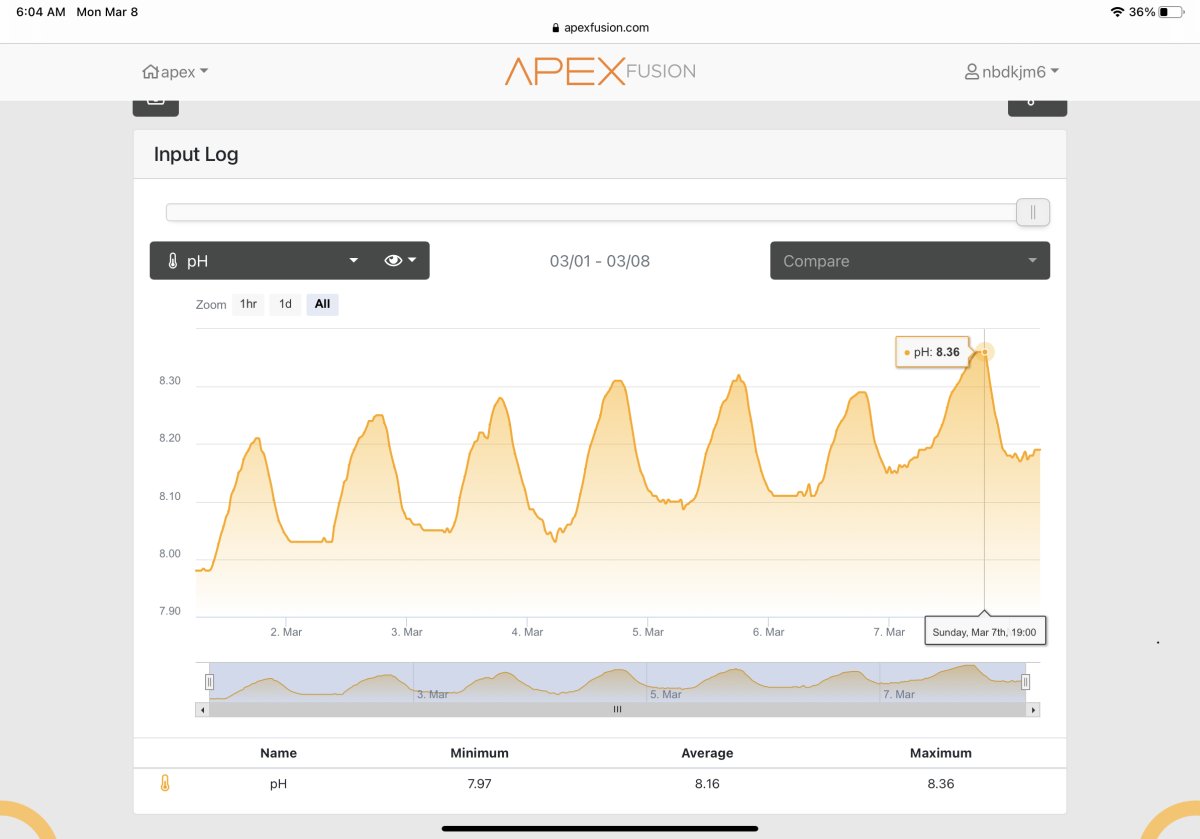Click the Wi-Fi status icon

1117,12
